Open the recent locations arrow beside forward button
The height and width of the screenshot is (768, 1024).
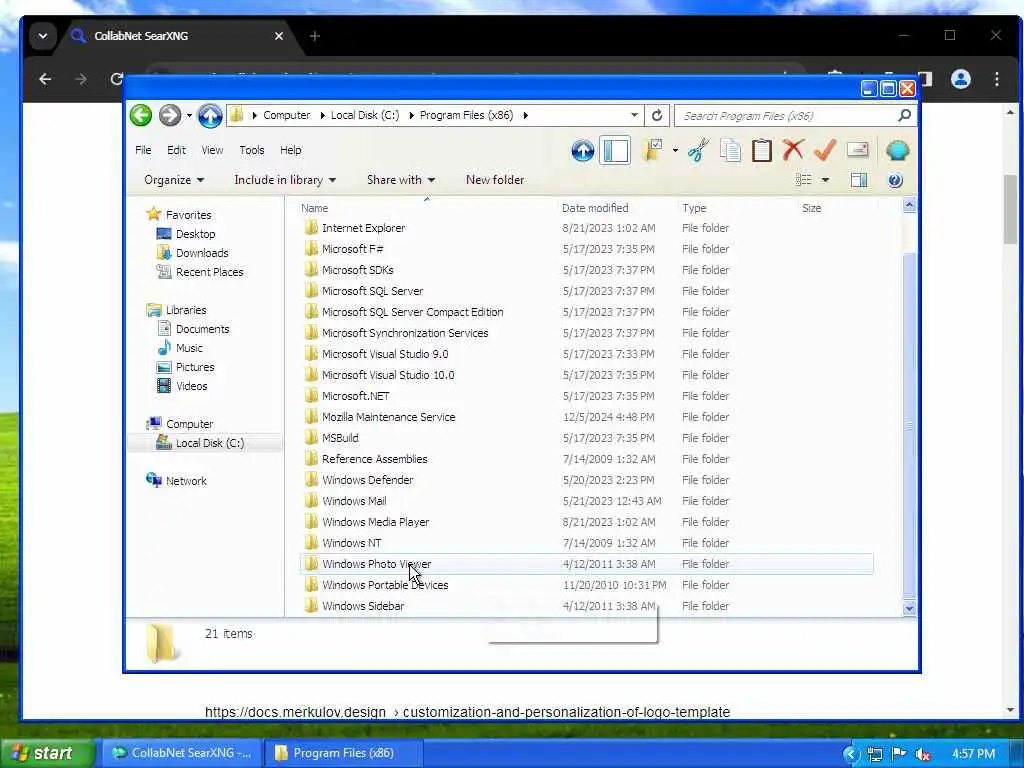(189, 116)
